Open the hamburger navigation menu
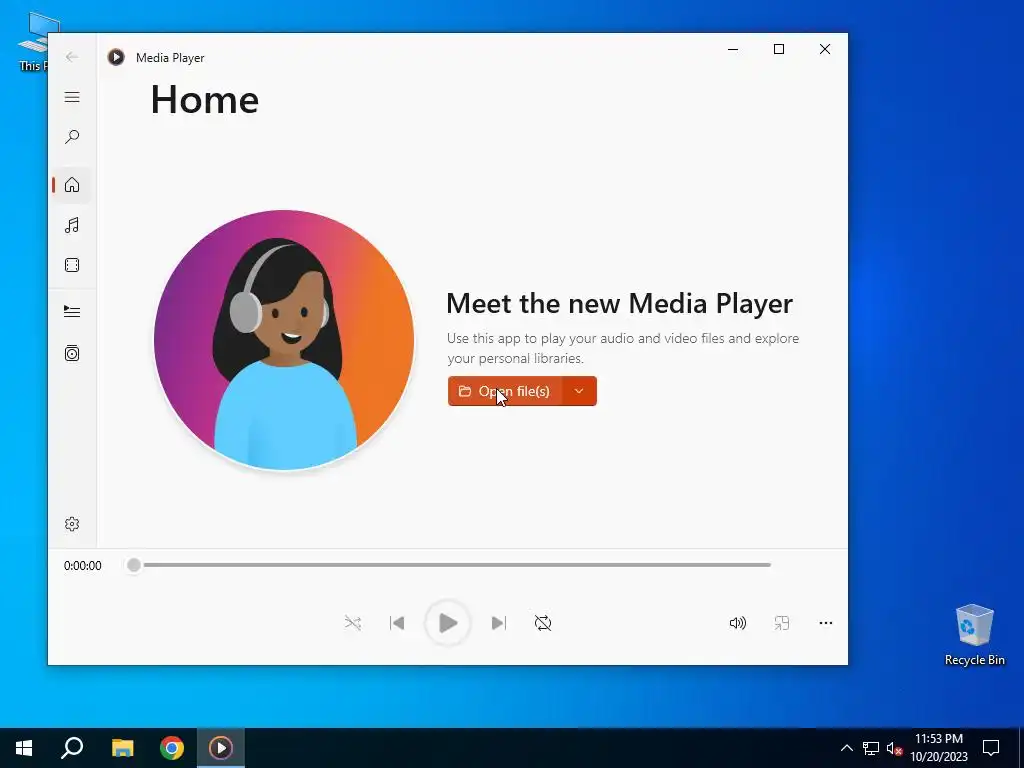This screenshot has height=768, width=1024. (x=72, y=97)
